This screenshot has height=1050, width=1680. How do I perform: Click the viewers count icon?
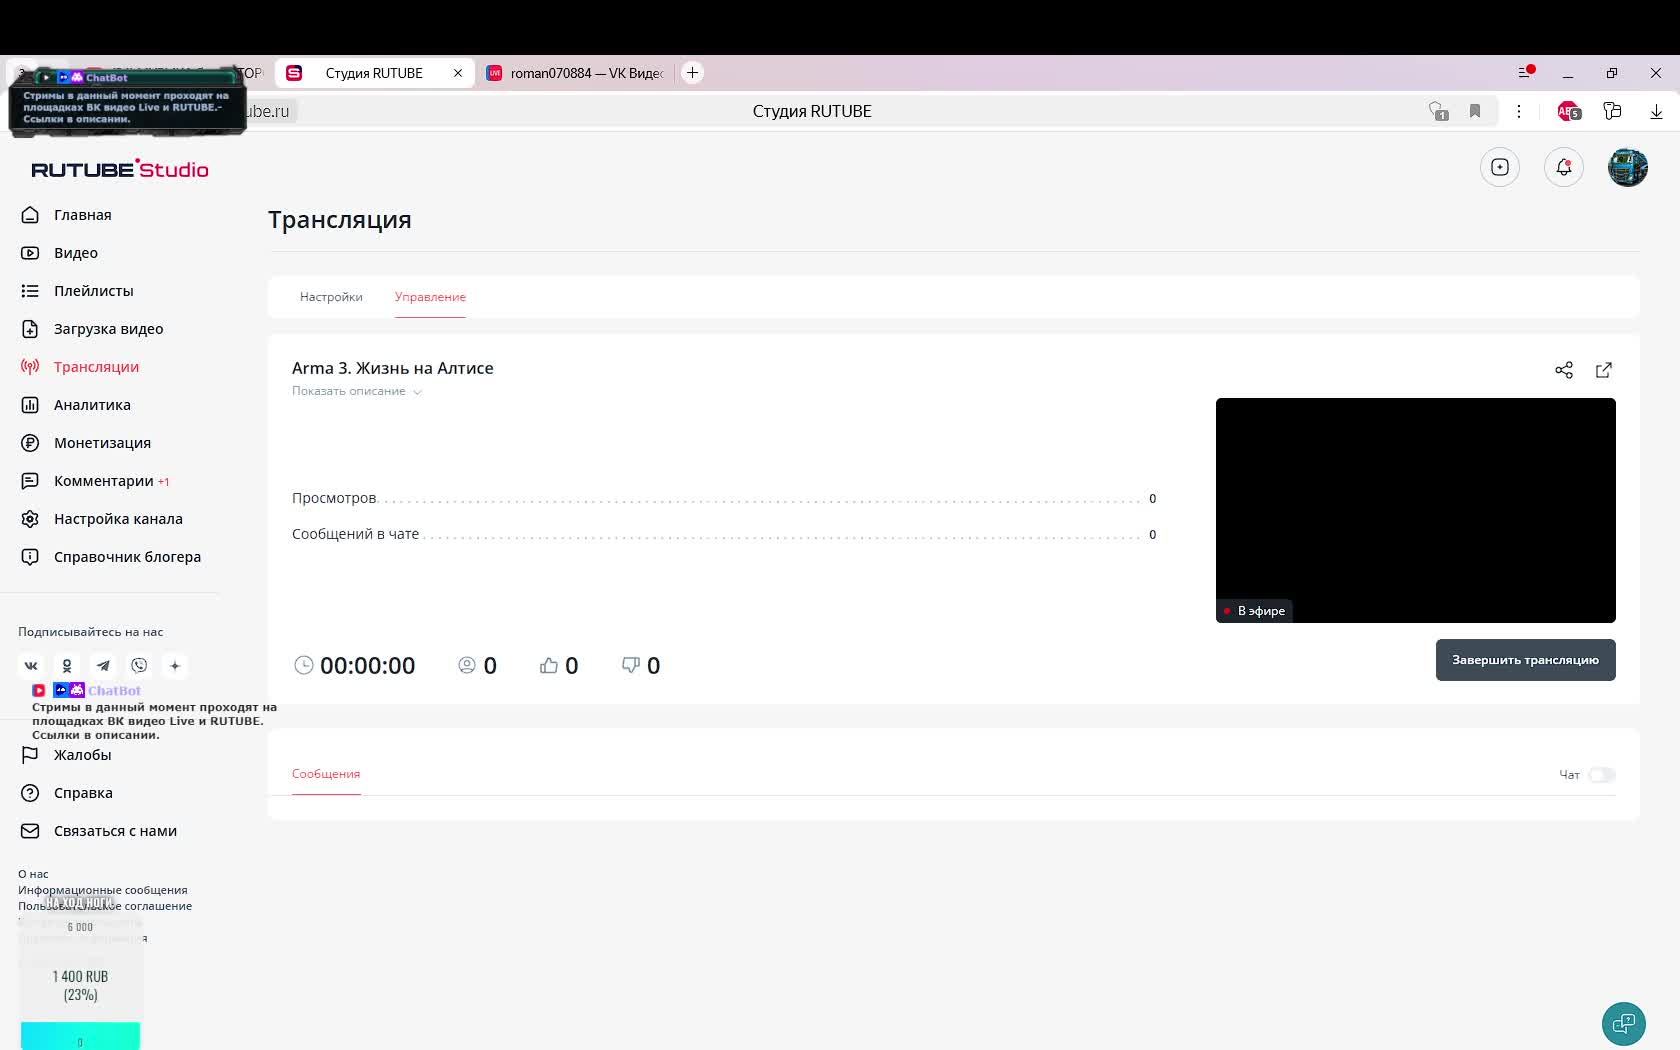click(467, 665)
